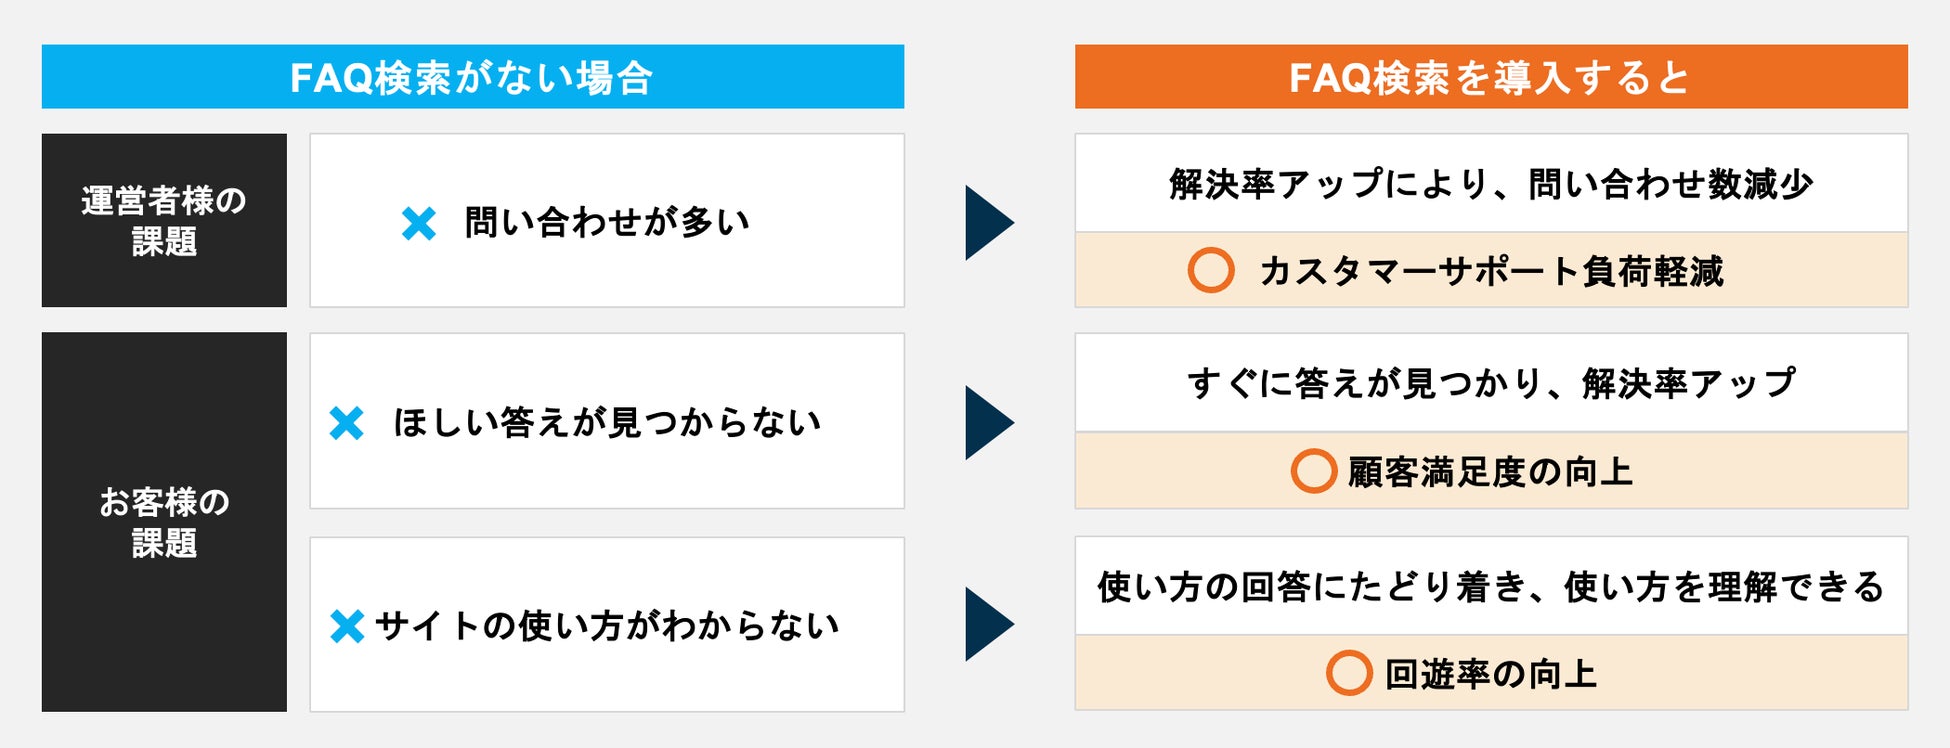Click the すぐに答えが見つかり、解決率アップ text
Viewport: 1950px width, 748px height.
(x=1490, y=383)
